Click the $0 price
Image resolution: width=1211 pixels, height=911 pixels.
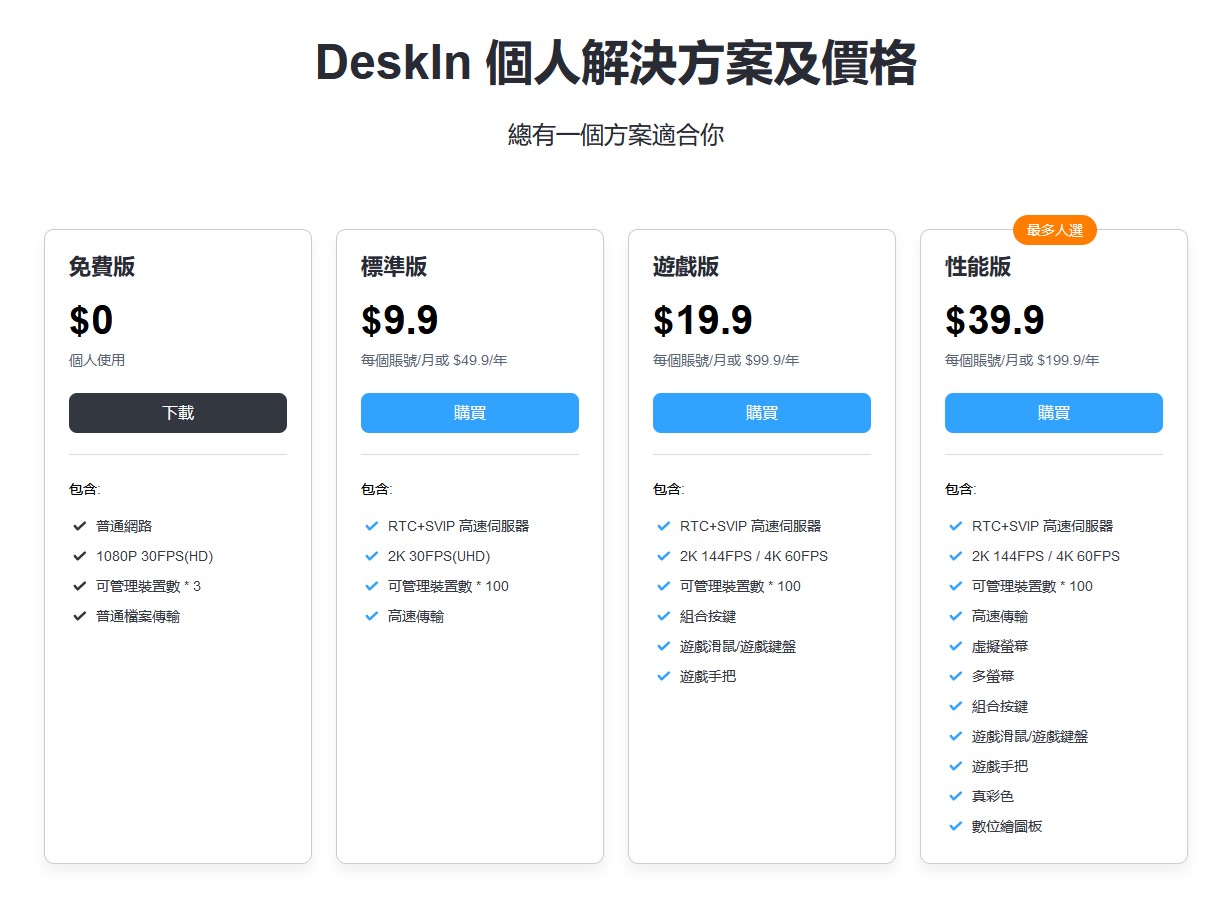(x=91, y=321)
